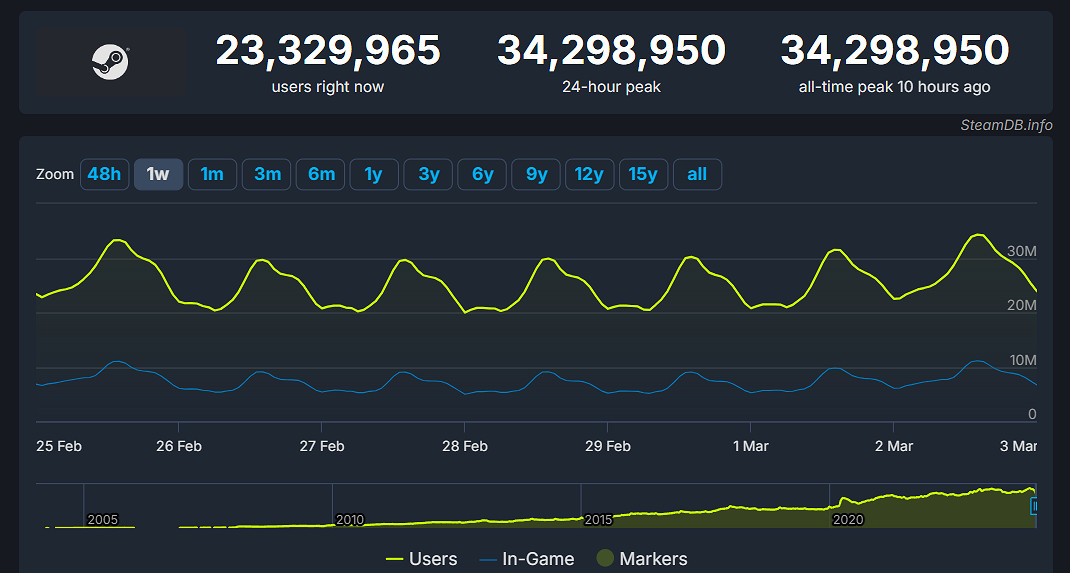Pick the 6y zoom option
Image resolution: width=1070 pixels, height=573 pixels.
tap(483, 174)
